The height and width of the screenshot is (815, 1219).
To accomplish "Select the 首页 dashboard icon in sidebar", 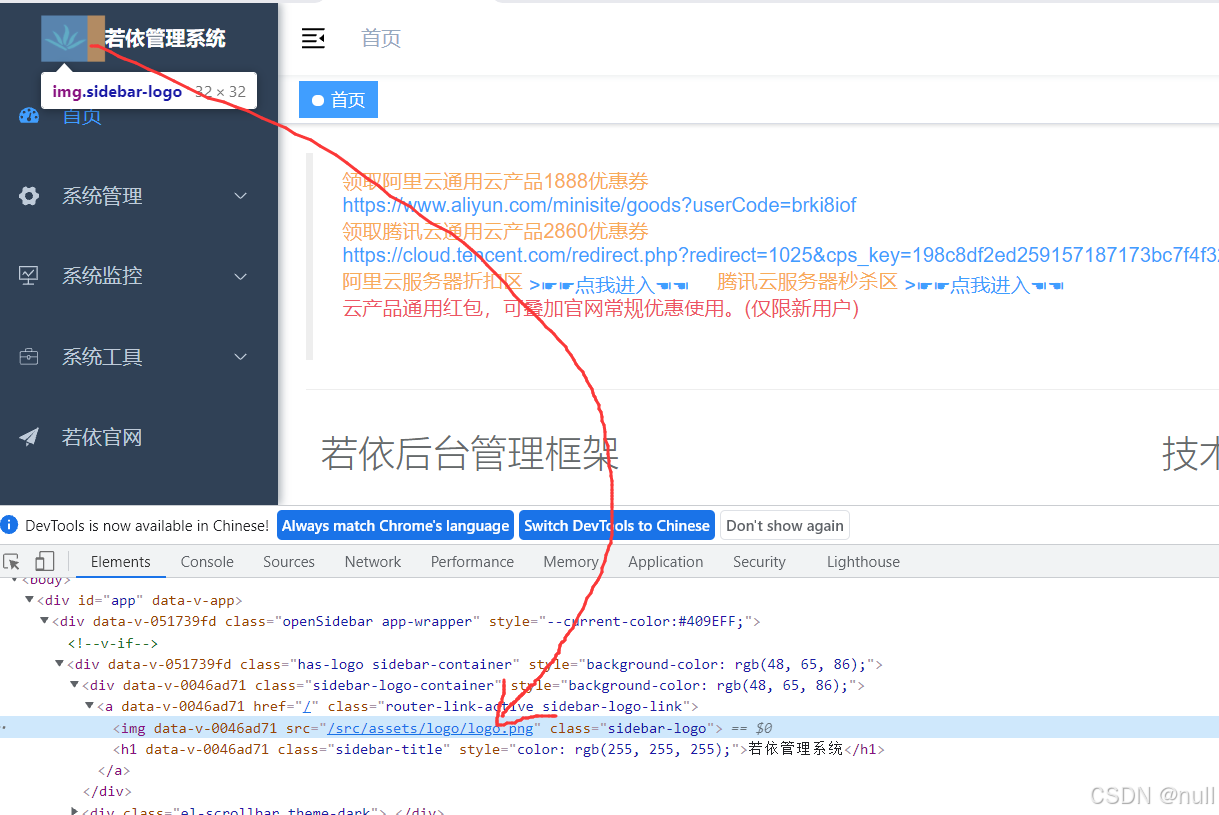I will 27,116.
